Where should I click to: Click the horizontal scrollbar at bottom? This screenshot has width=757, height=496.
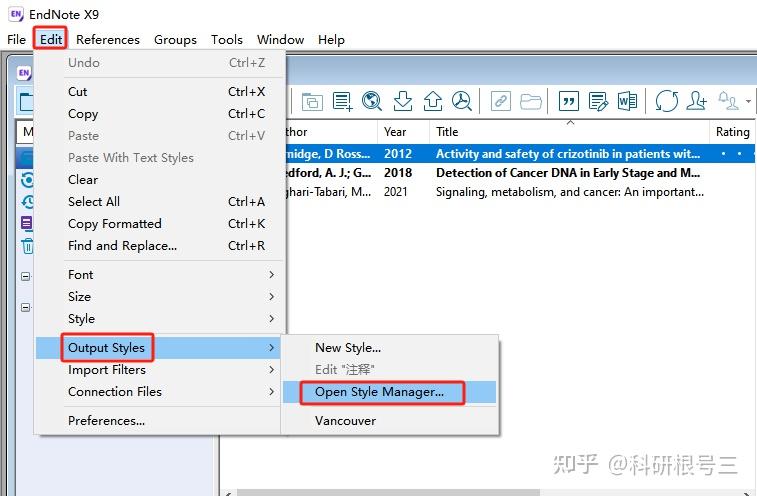pos(389,493)
